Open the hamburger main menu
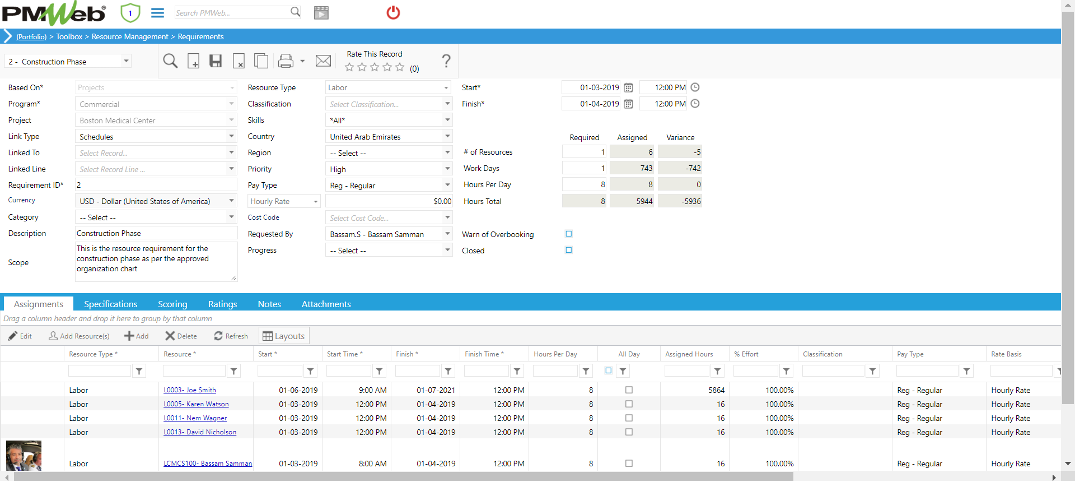 [158, 12]
